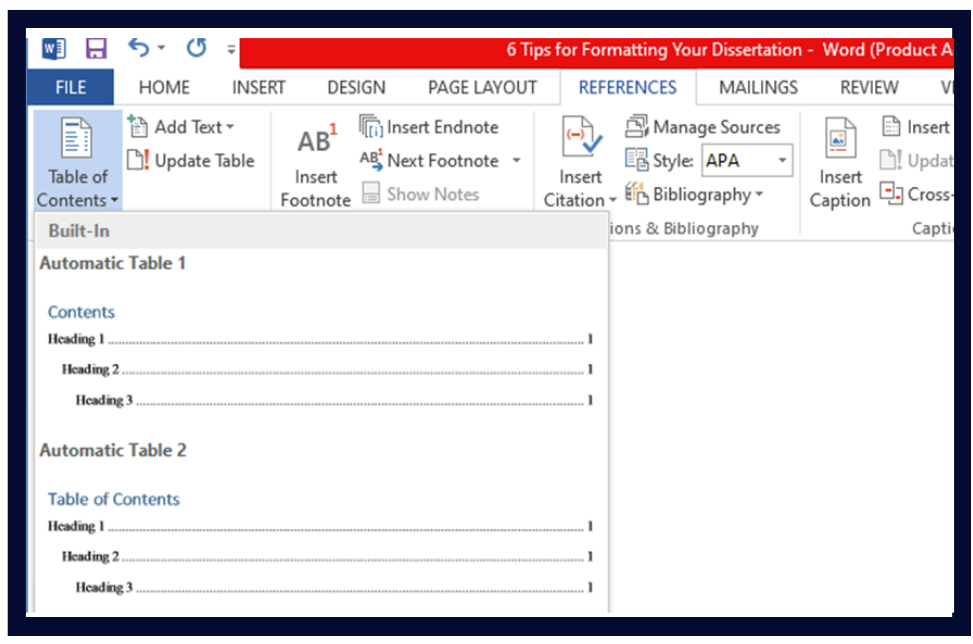Click the Save icon in quick access toolbar
Screen dimensions: 973x644
(96, 48)
